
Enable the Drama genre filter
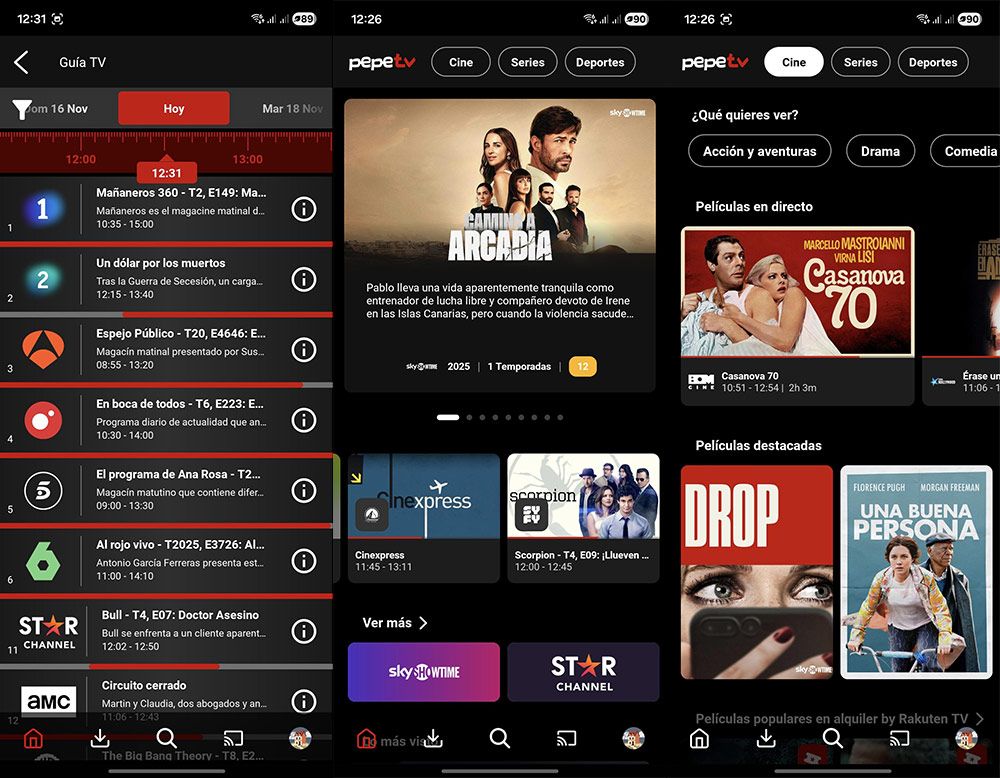[x=880, y=151]
